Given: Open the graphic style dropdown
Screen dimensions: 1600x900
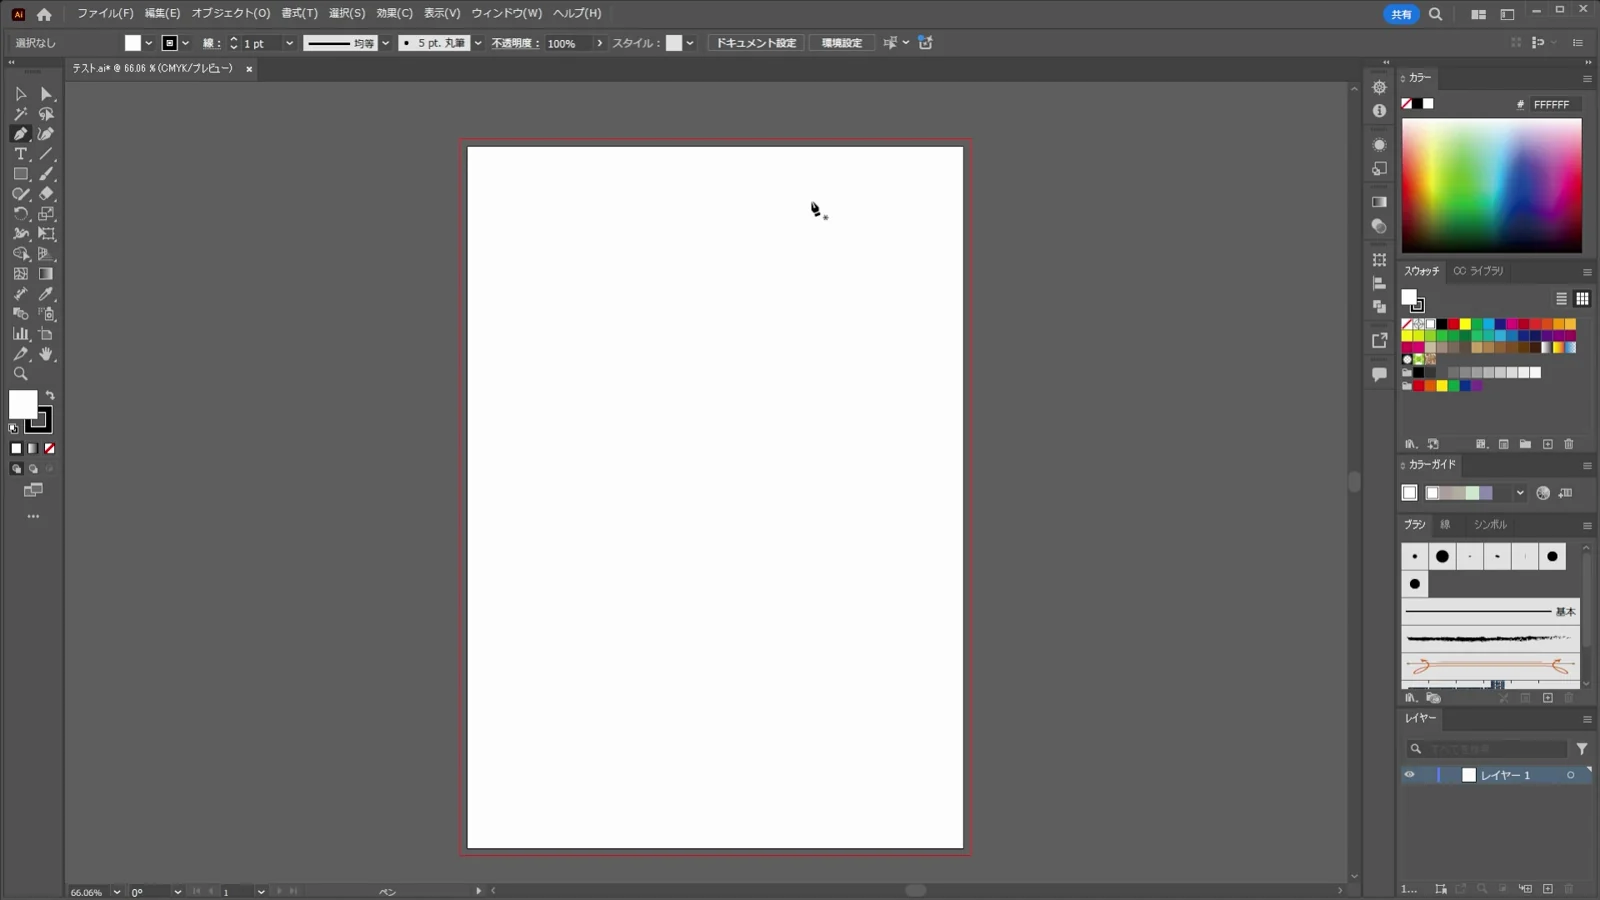Looking at the screenshot, I should click(x=690, y=43).
